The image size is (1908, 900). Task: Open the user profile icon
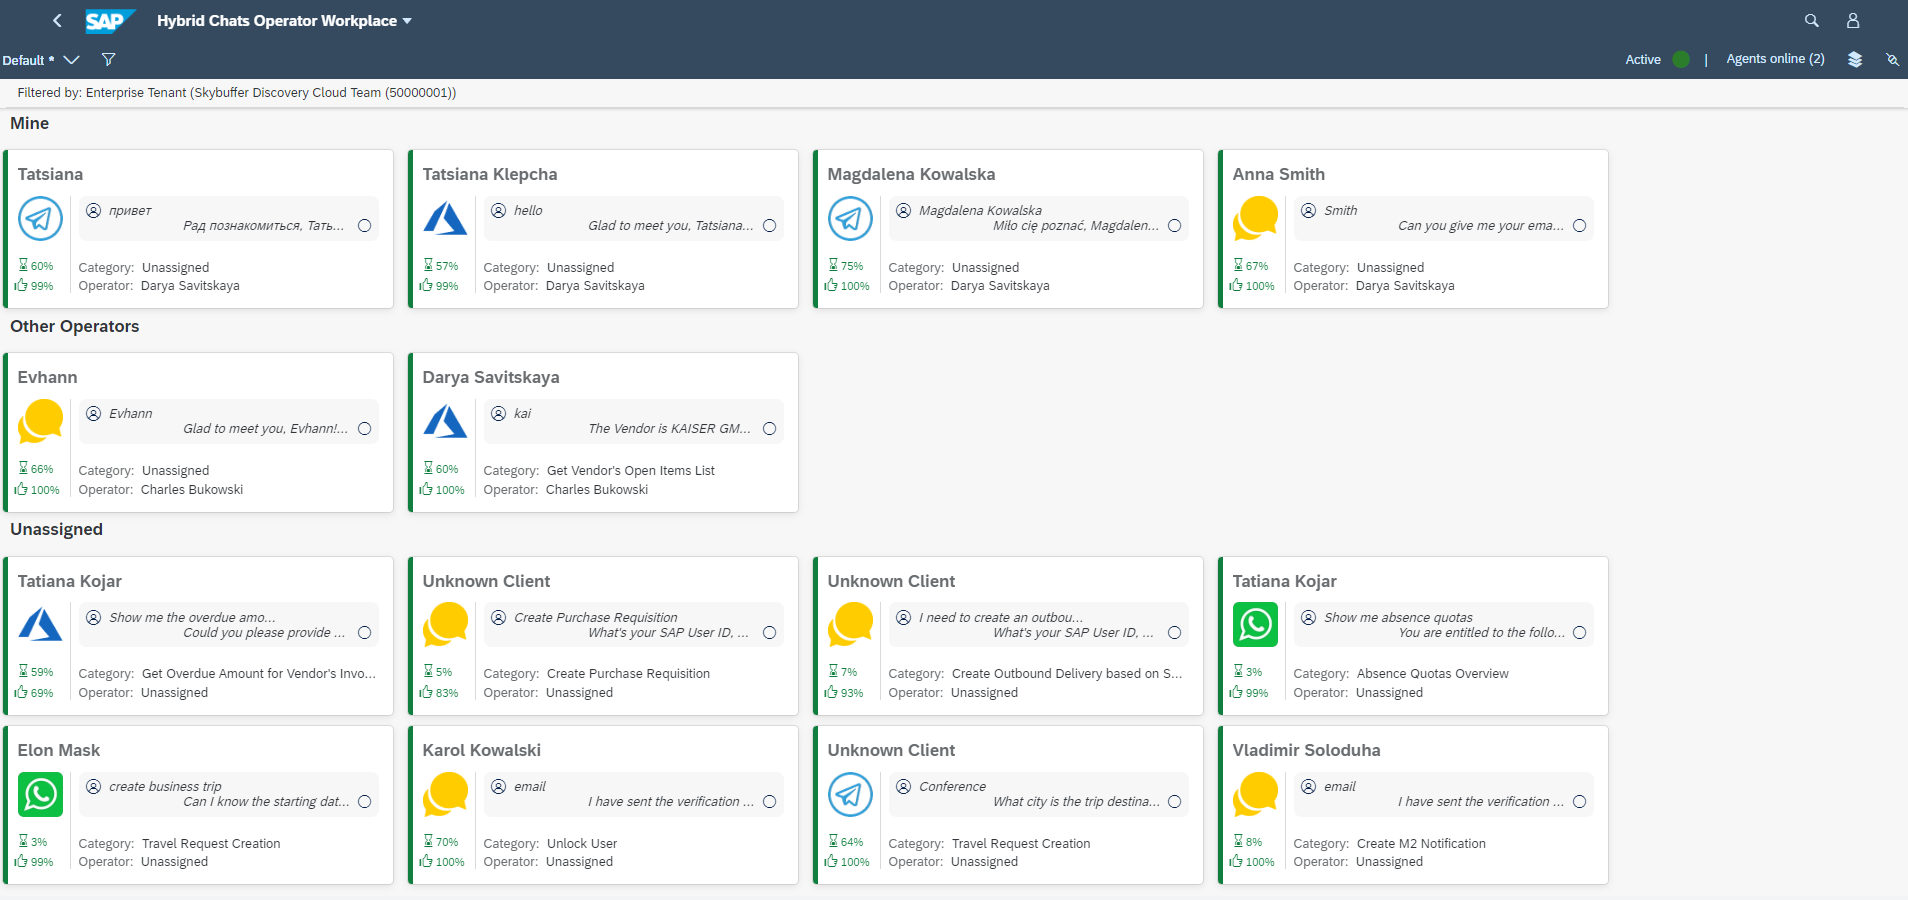point(1853,20)
